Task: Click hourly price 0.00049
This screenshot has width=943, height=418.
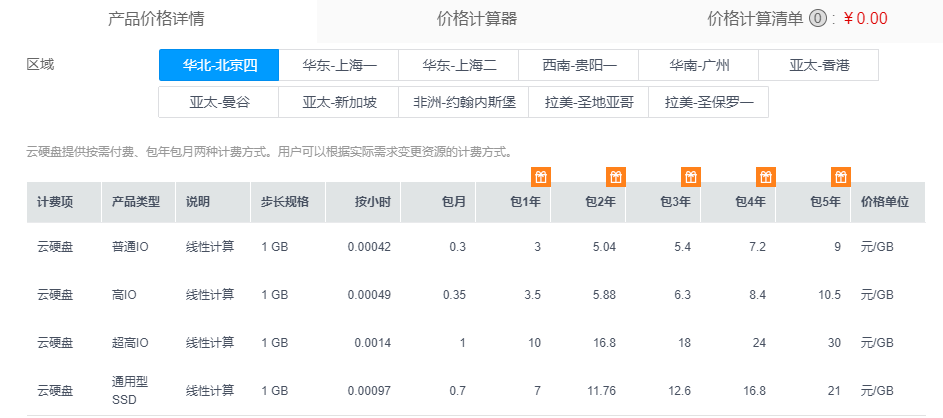Action: coord(369,295)
